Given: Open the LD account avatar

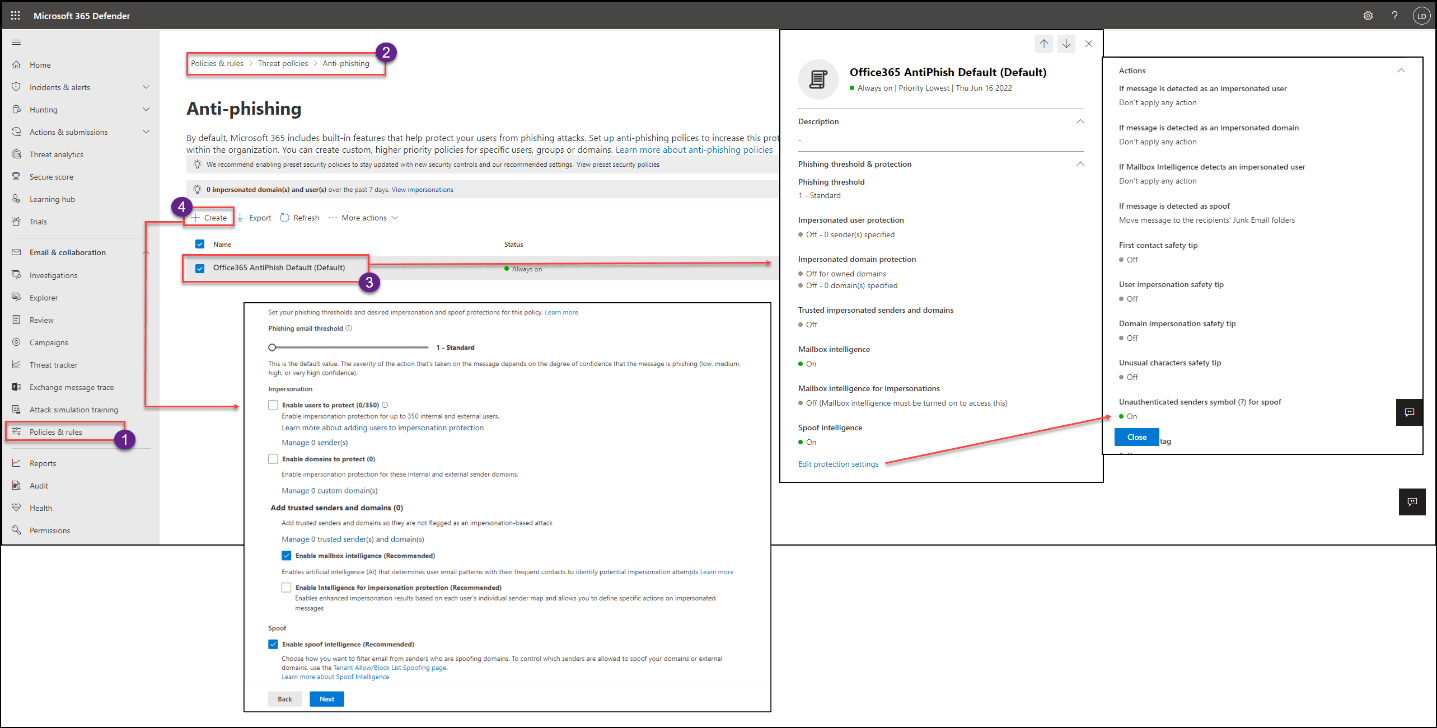Looking at the screenshot, I should pyautogui.click(x=1420, y=16).
